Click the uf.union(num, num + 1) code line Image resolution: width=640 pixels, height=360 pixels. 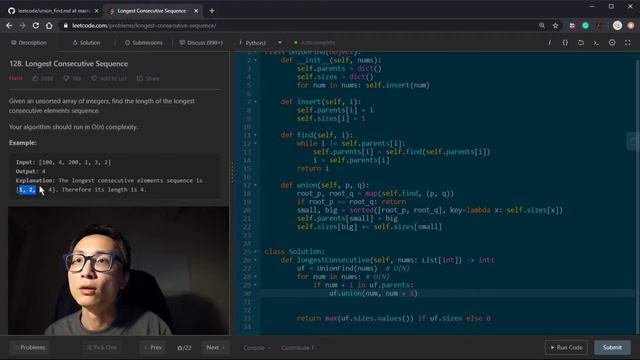tap(373, 293)
